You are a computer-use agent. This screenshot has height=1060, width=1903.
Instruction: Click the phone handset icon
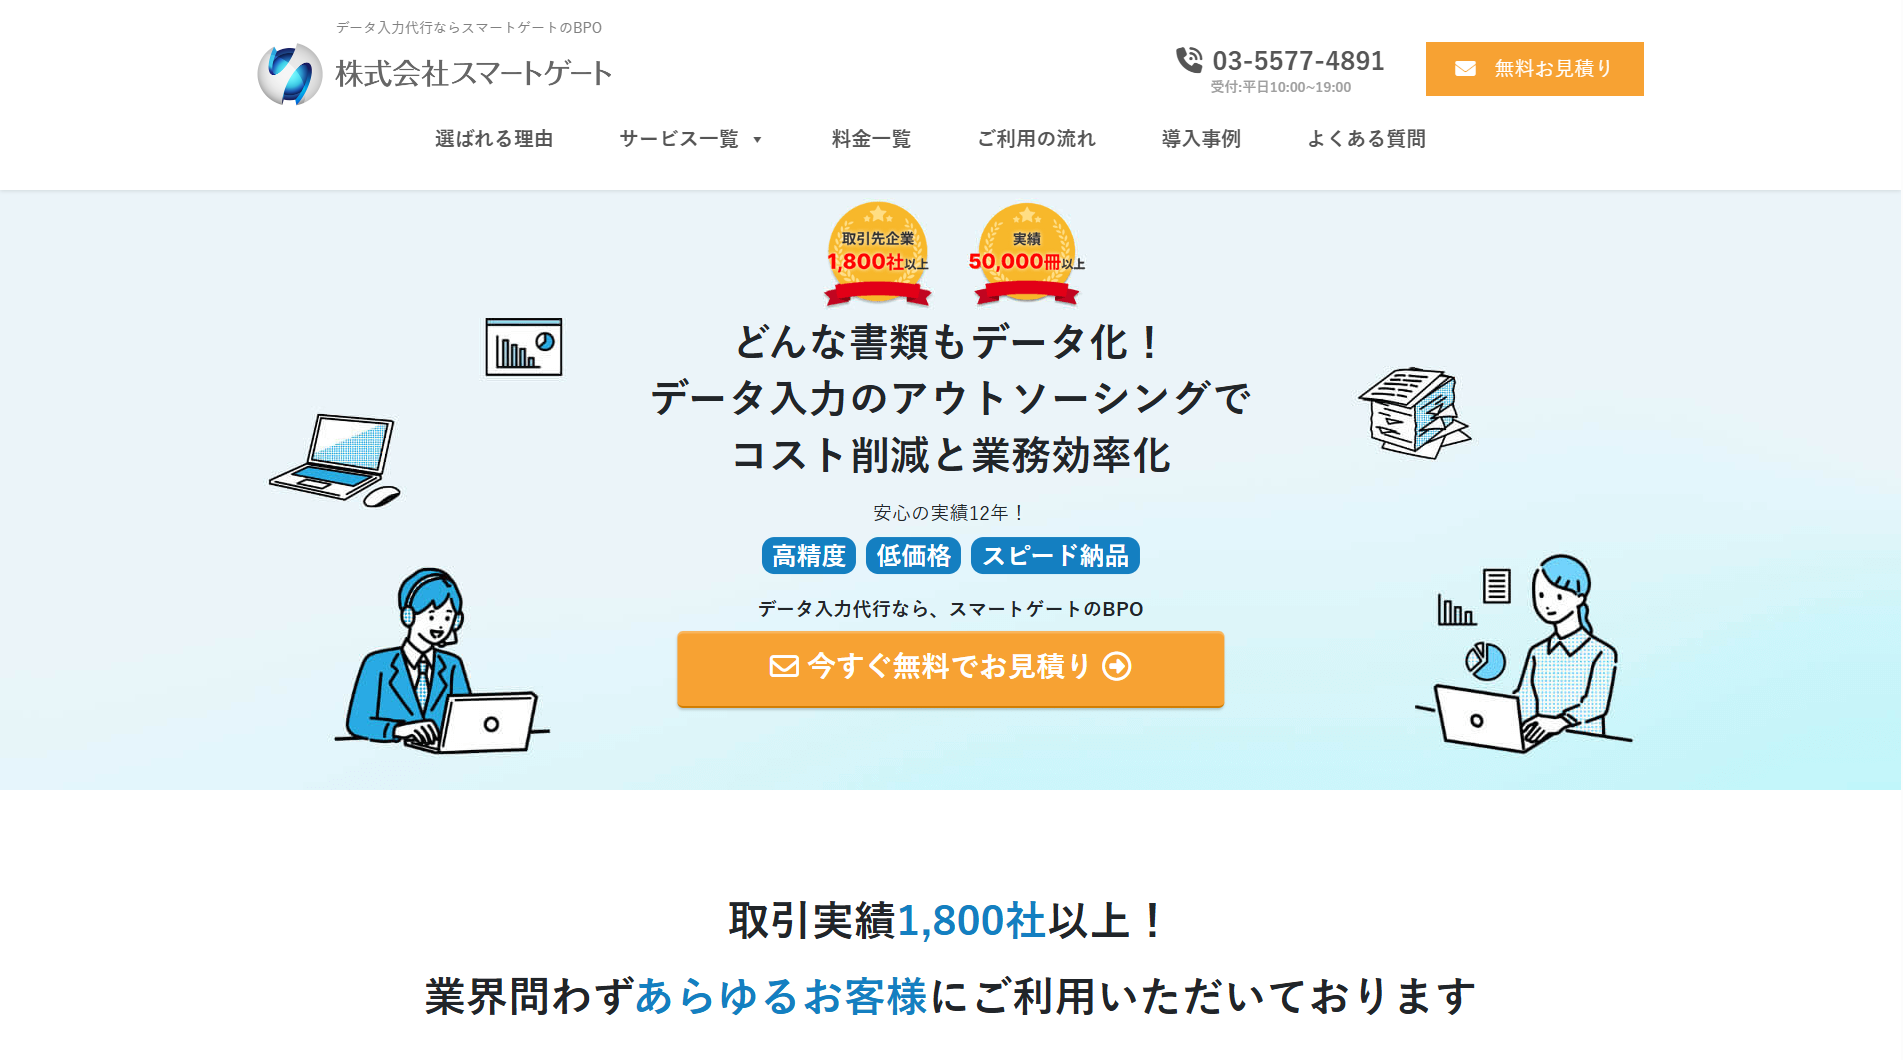pyautogui.click(x=1189, y=60)
